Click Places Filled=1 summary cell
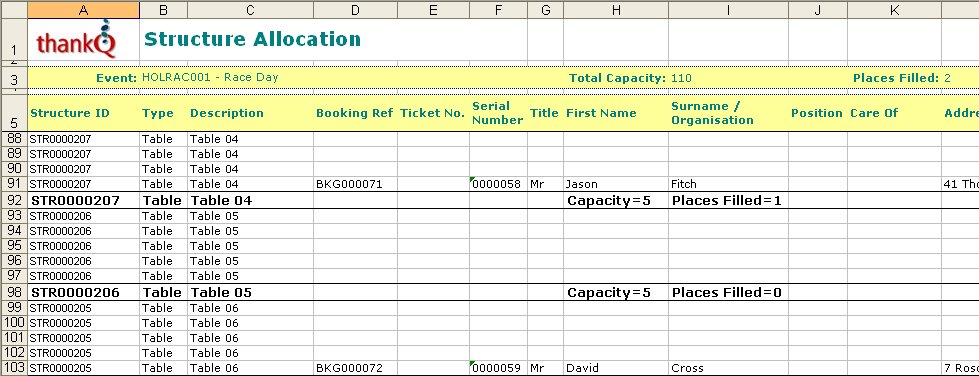The width and height of the screenshot is (979, 376). [x=728, y=200]
